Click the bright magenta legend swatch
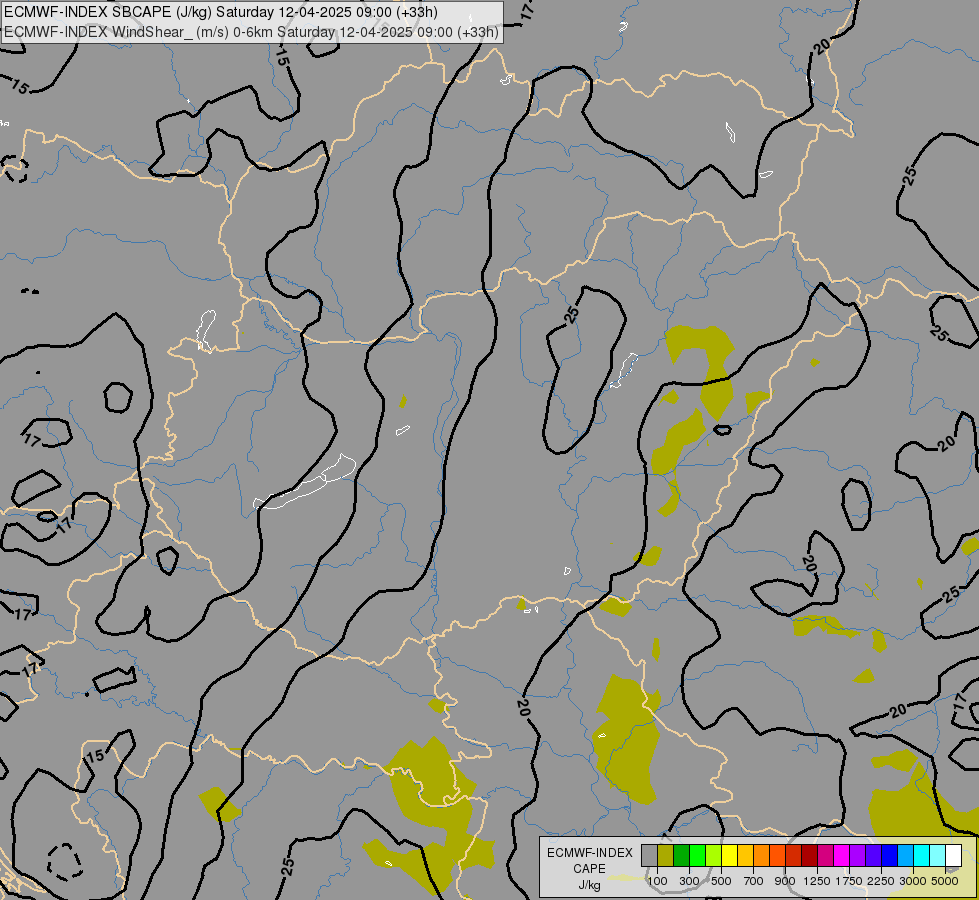Image resolution: width=979 pixels, height=900 pixels. tap(842, 856)
